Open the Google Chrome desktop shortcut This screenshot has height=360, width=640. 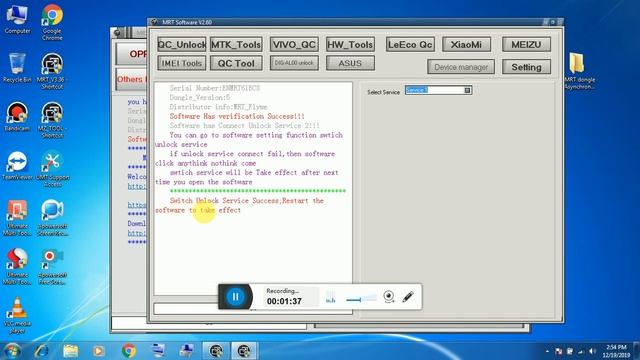[x=52, y=22]
